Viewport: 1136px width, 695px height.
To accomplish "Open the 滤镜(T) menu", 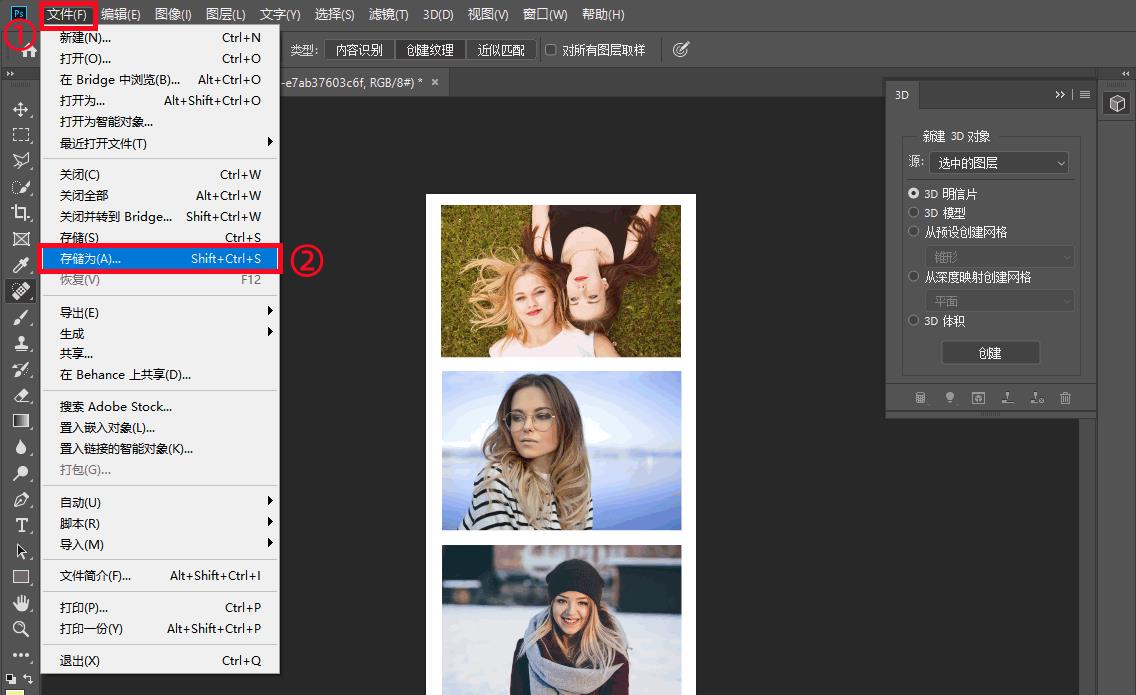I will 388,15.
